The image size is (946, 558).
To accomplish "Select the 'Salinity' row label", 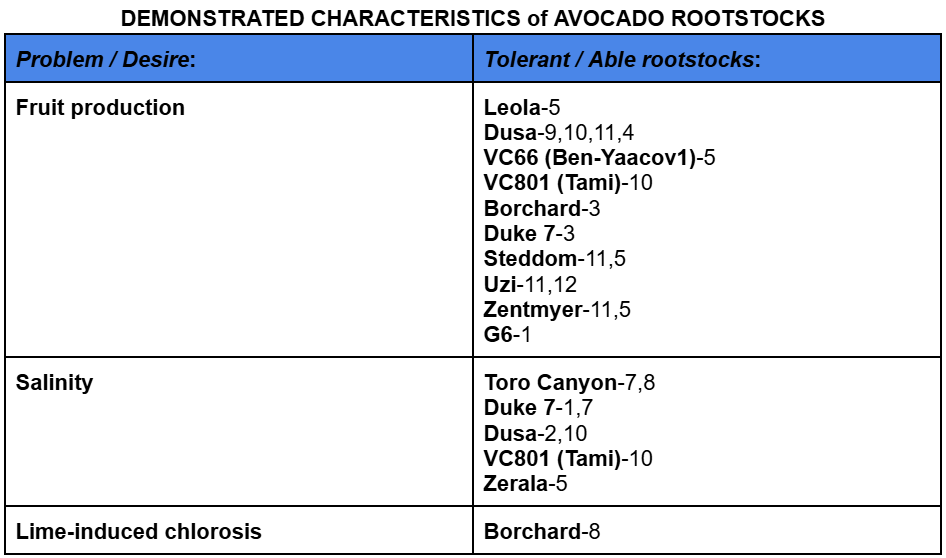I will (54, 383).
